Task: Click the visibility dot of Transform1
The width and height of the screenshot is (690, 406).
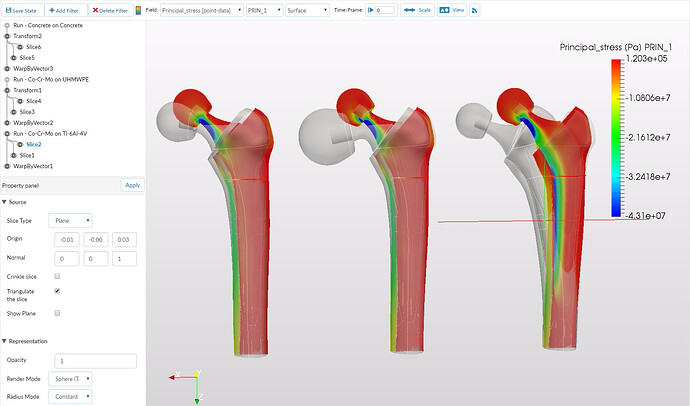Action: pyautogui.click(x=7, y=90)
